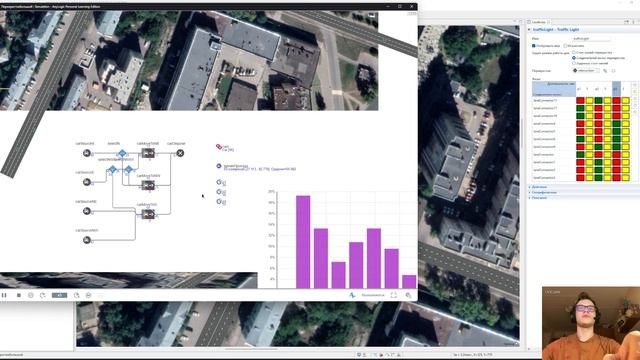
Task: Click the carDispose X block
Action: coord(180,153)
